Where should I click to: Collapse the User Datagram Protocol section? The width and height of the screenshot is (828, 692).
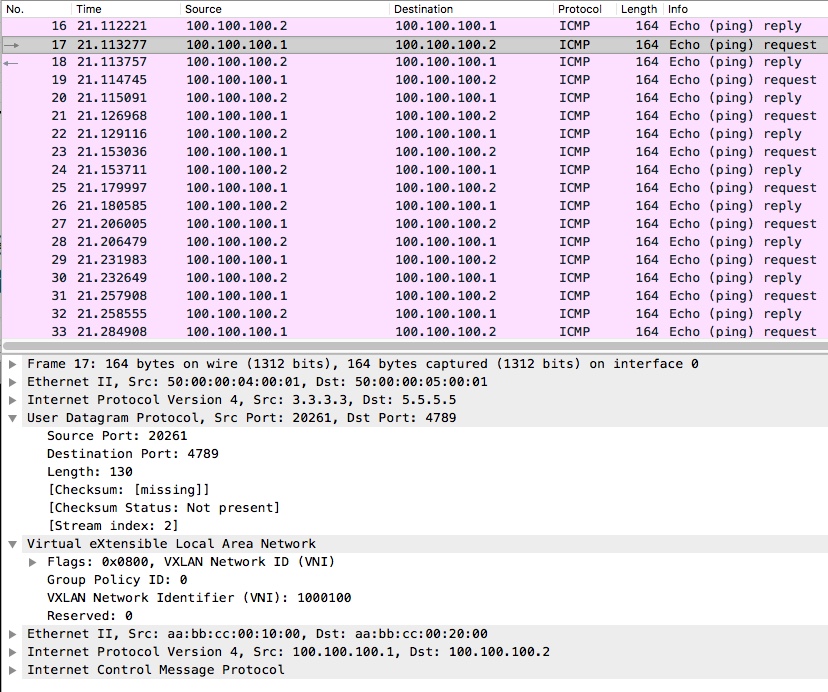coord(13,418)
